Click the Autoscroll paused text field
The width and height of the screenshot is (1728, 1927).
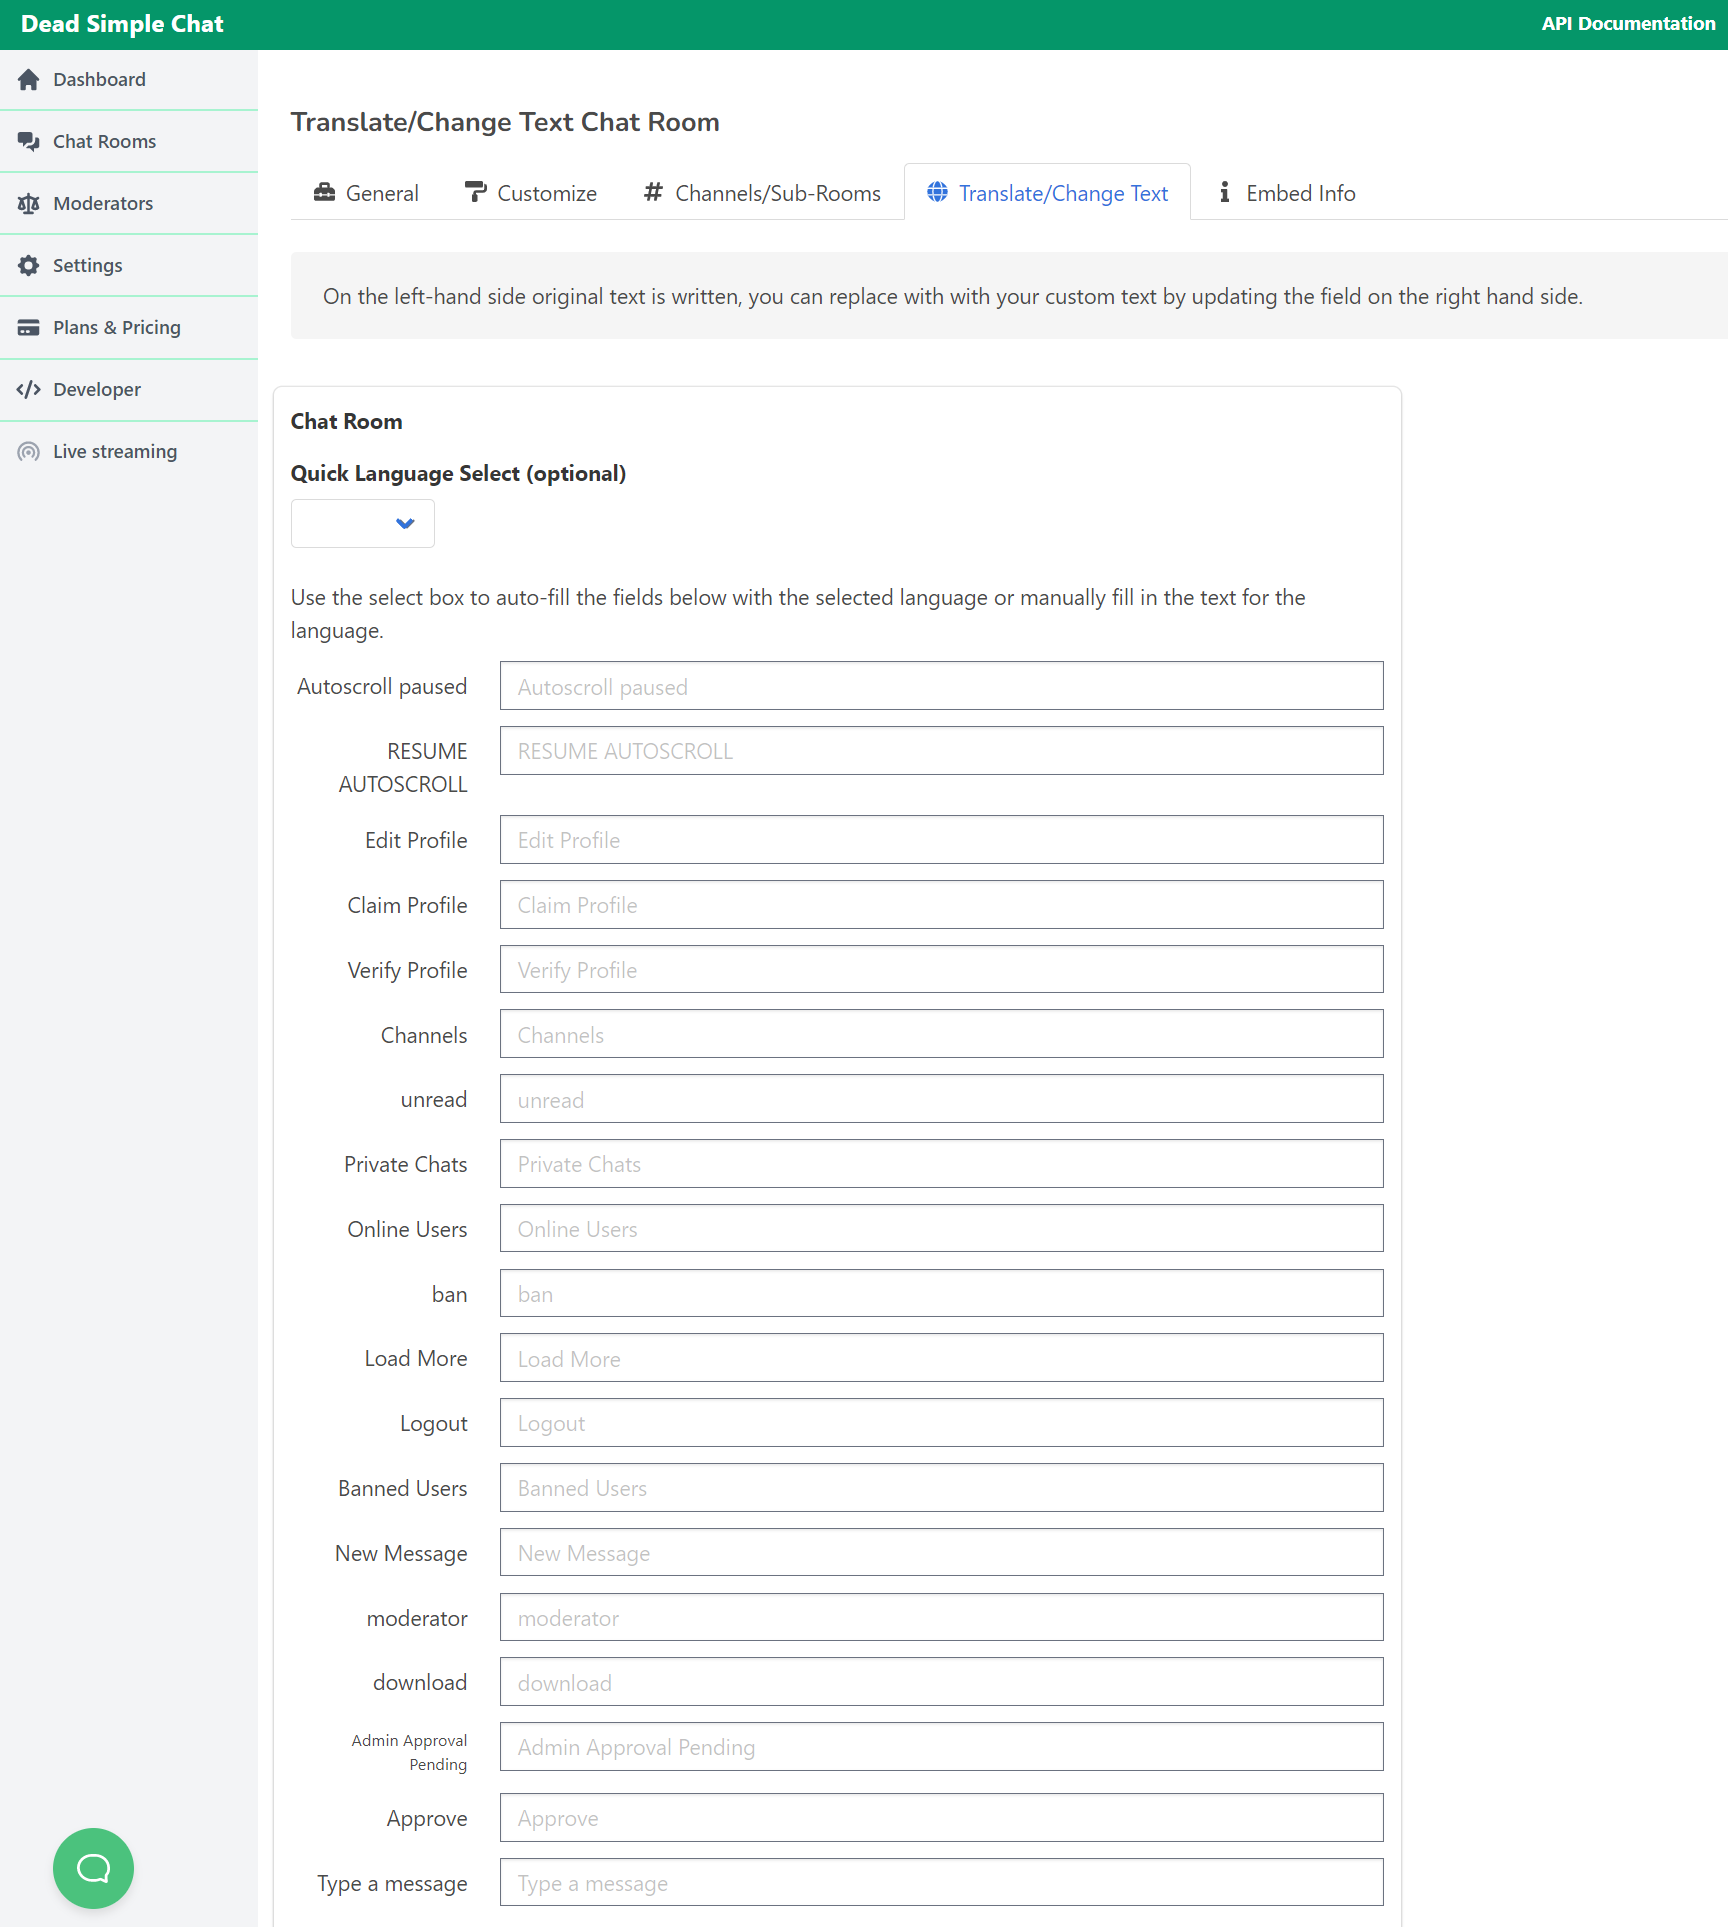pyautogui.click(x=941, y=686)
